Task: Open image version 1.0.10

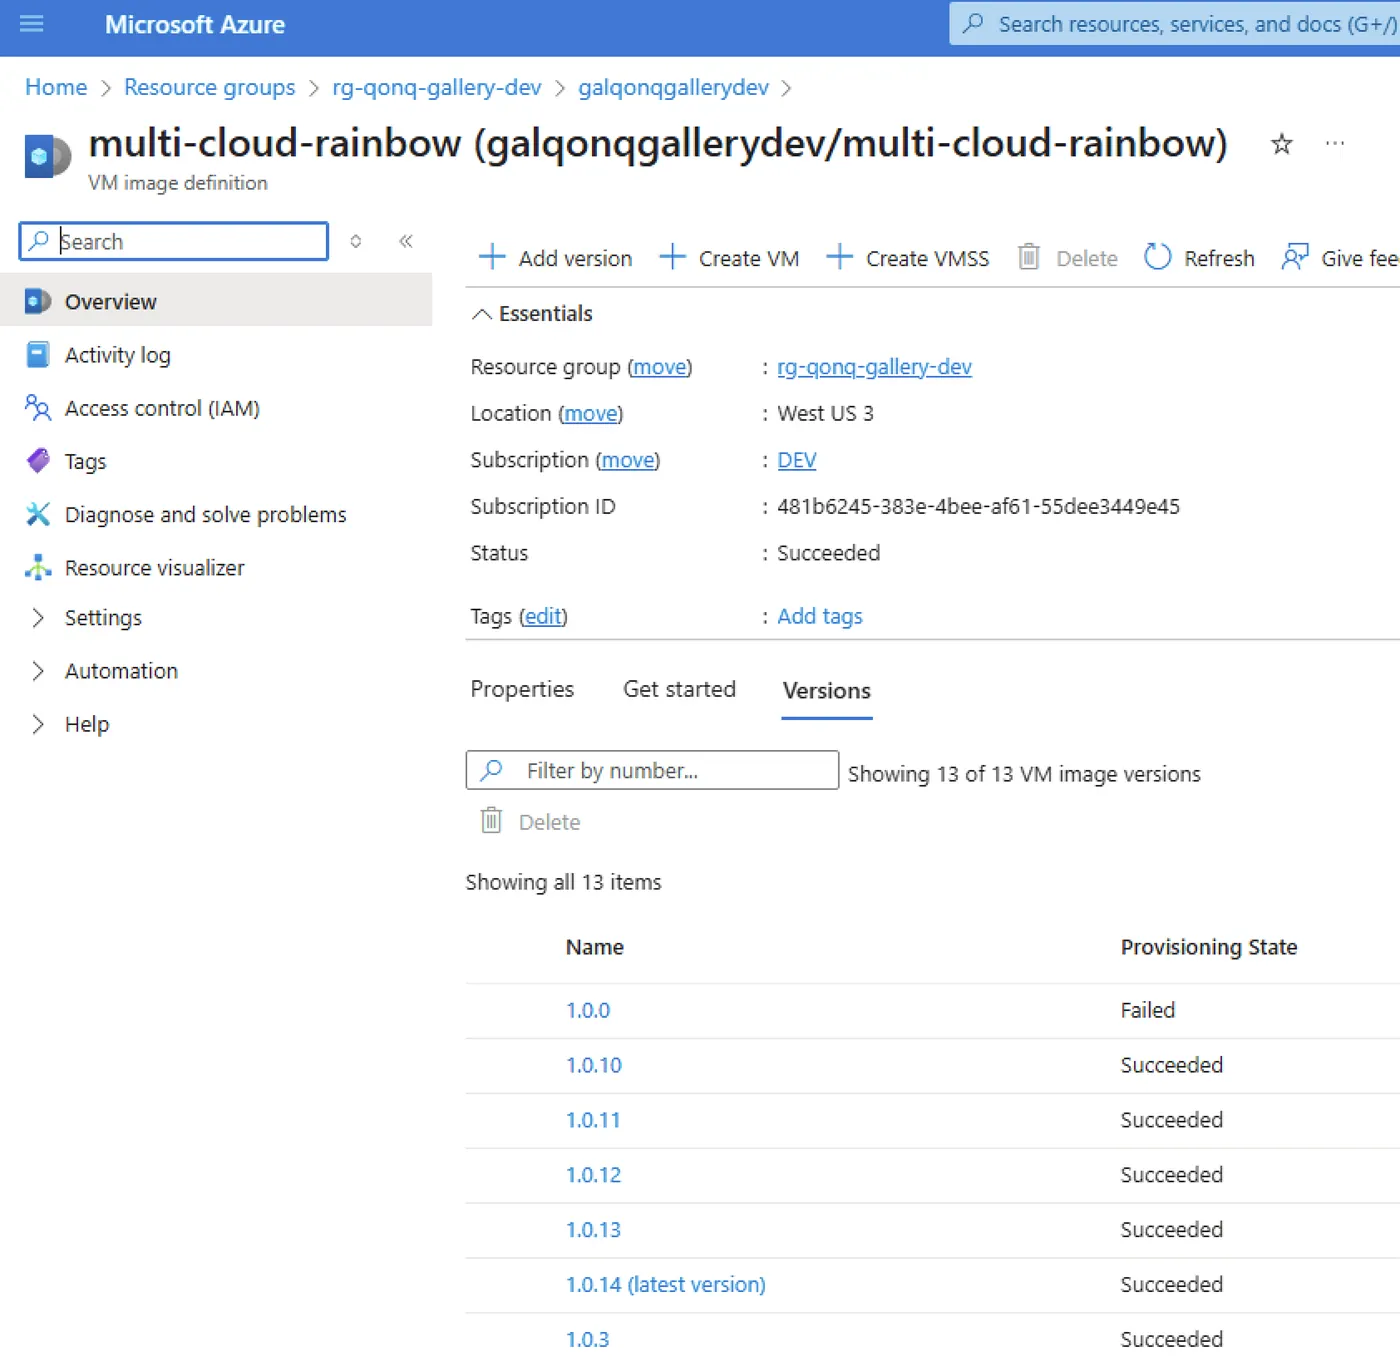Action: [x=594, y=1065]
